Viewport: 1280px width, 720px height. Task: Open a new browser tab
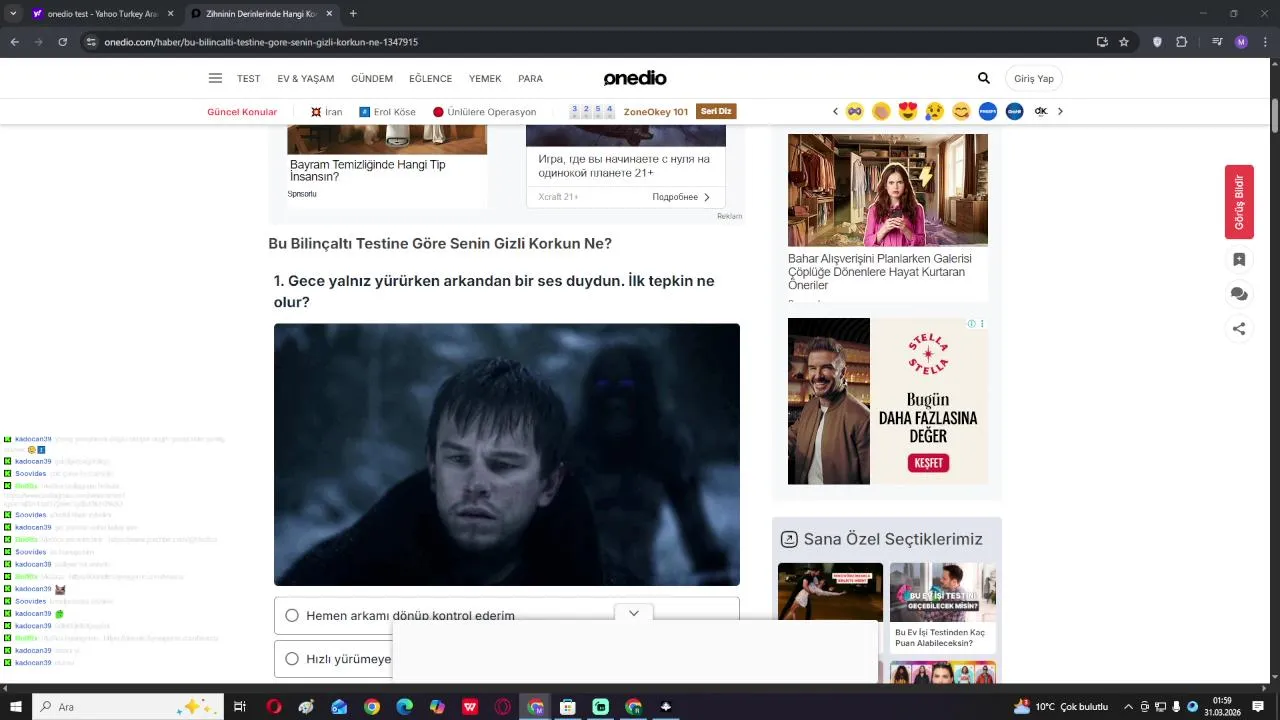pos(353,14)
